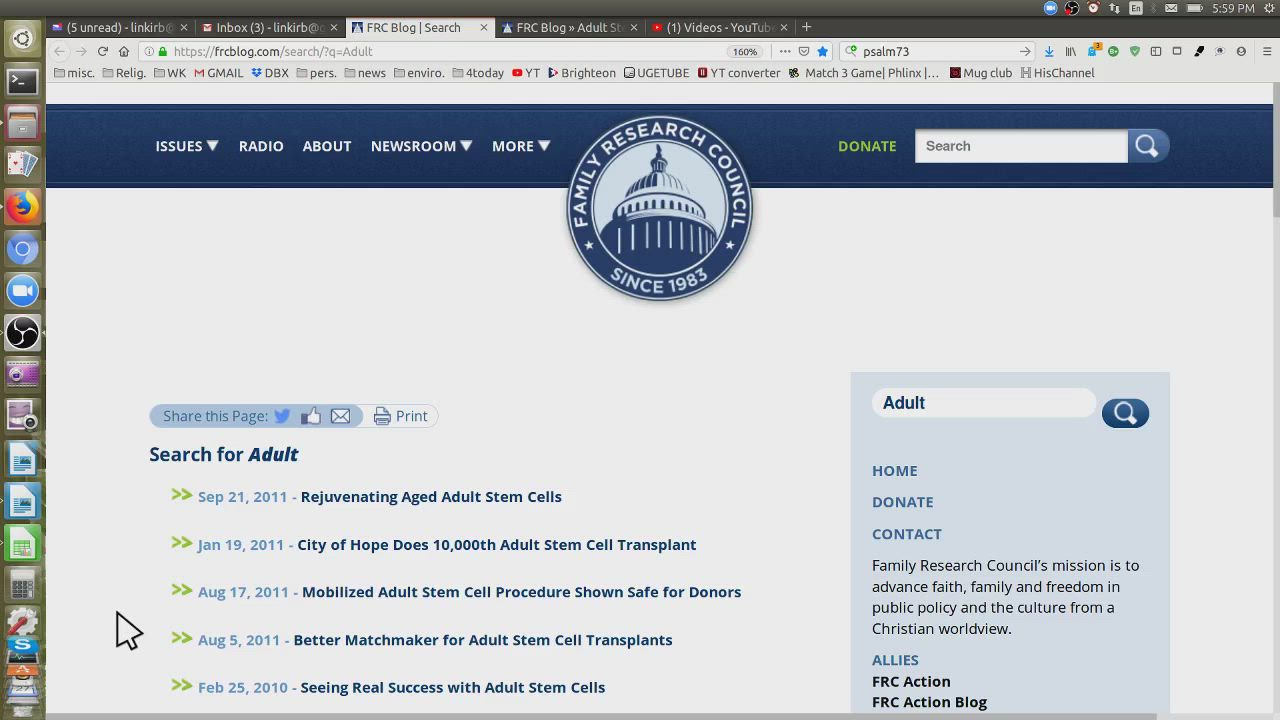This screenshot has height=720, width=1280.
Task: Open Rejuvenating Aged Adult Stem Cells article
Action: click(431, 497)
